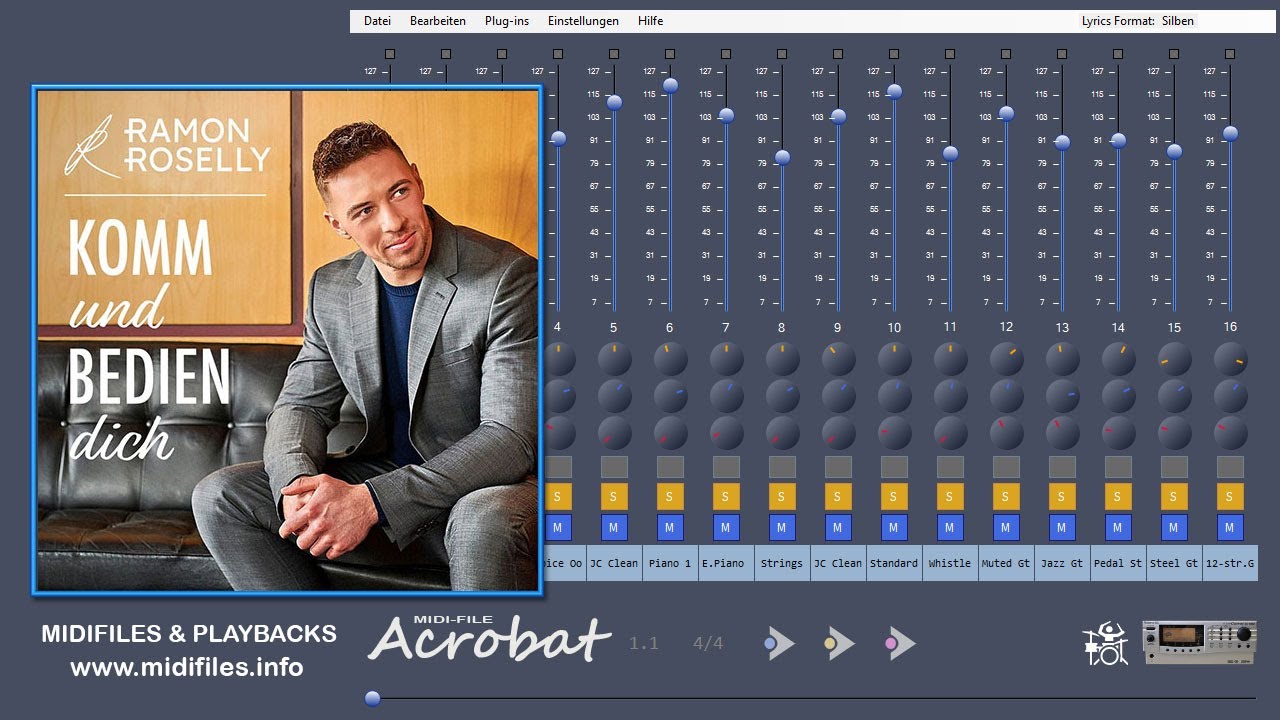1280x720 pixels.
Task: Click the Komm und bedien dich cover
Action: [288, 340]
